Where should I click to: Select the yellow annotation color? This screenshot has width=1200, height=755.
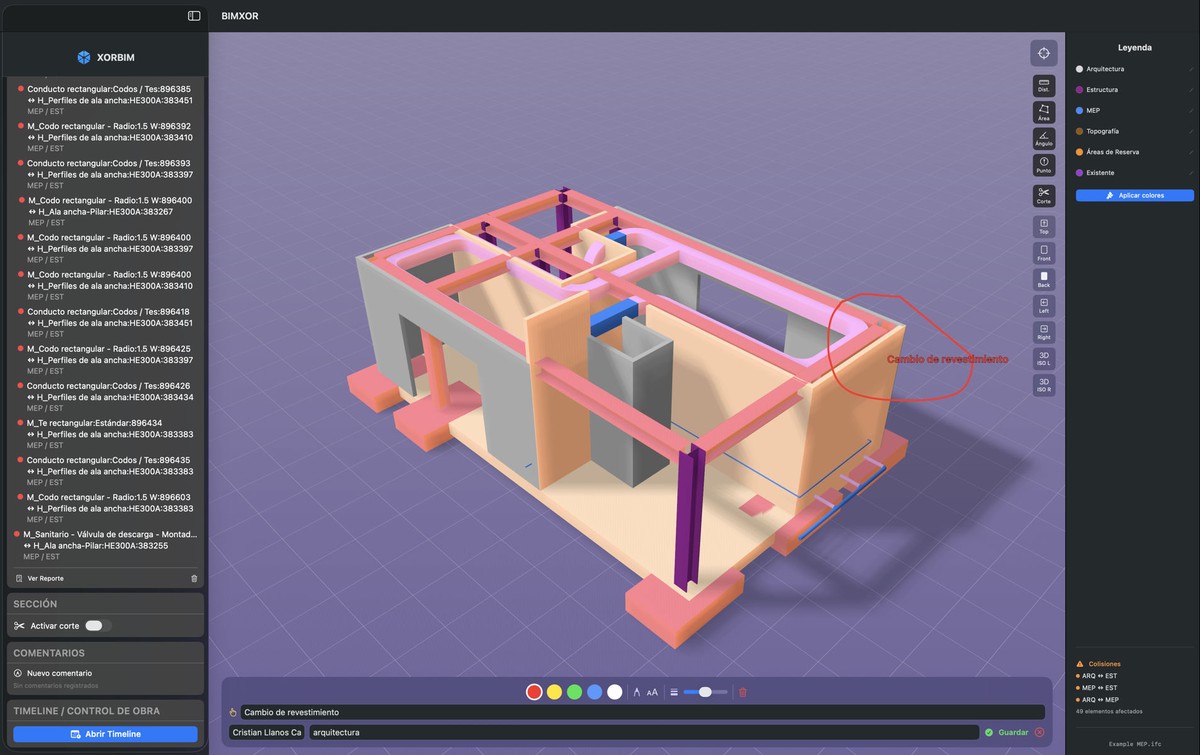[554, 691]
